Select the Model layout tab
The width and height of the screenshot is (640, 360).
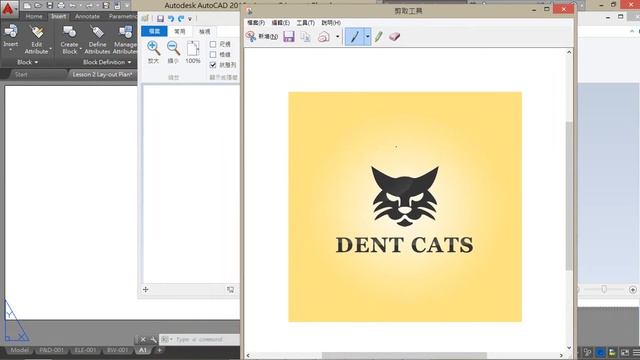[19, 350]
